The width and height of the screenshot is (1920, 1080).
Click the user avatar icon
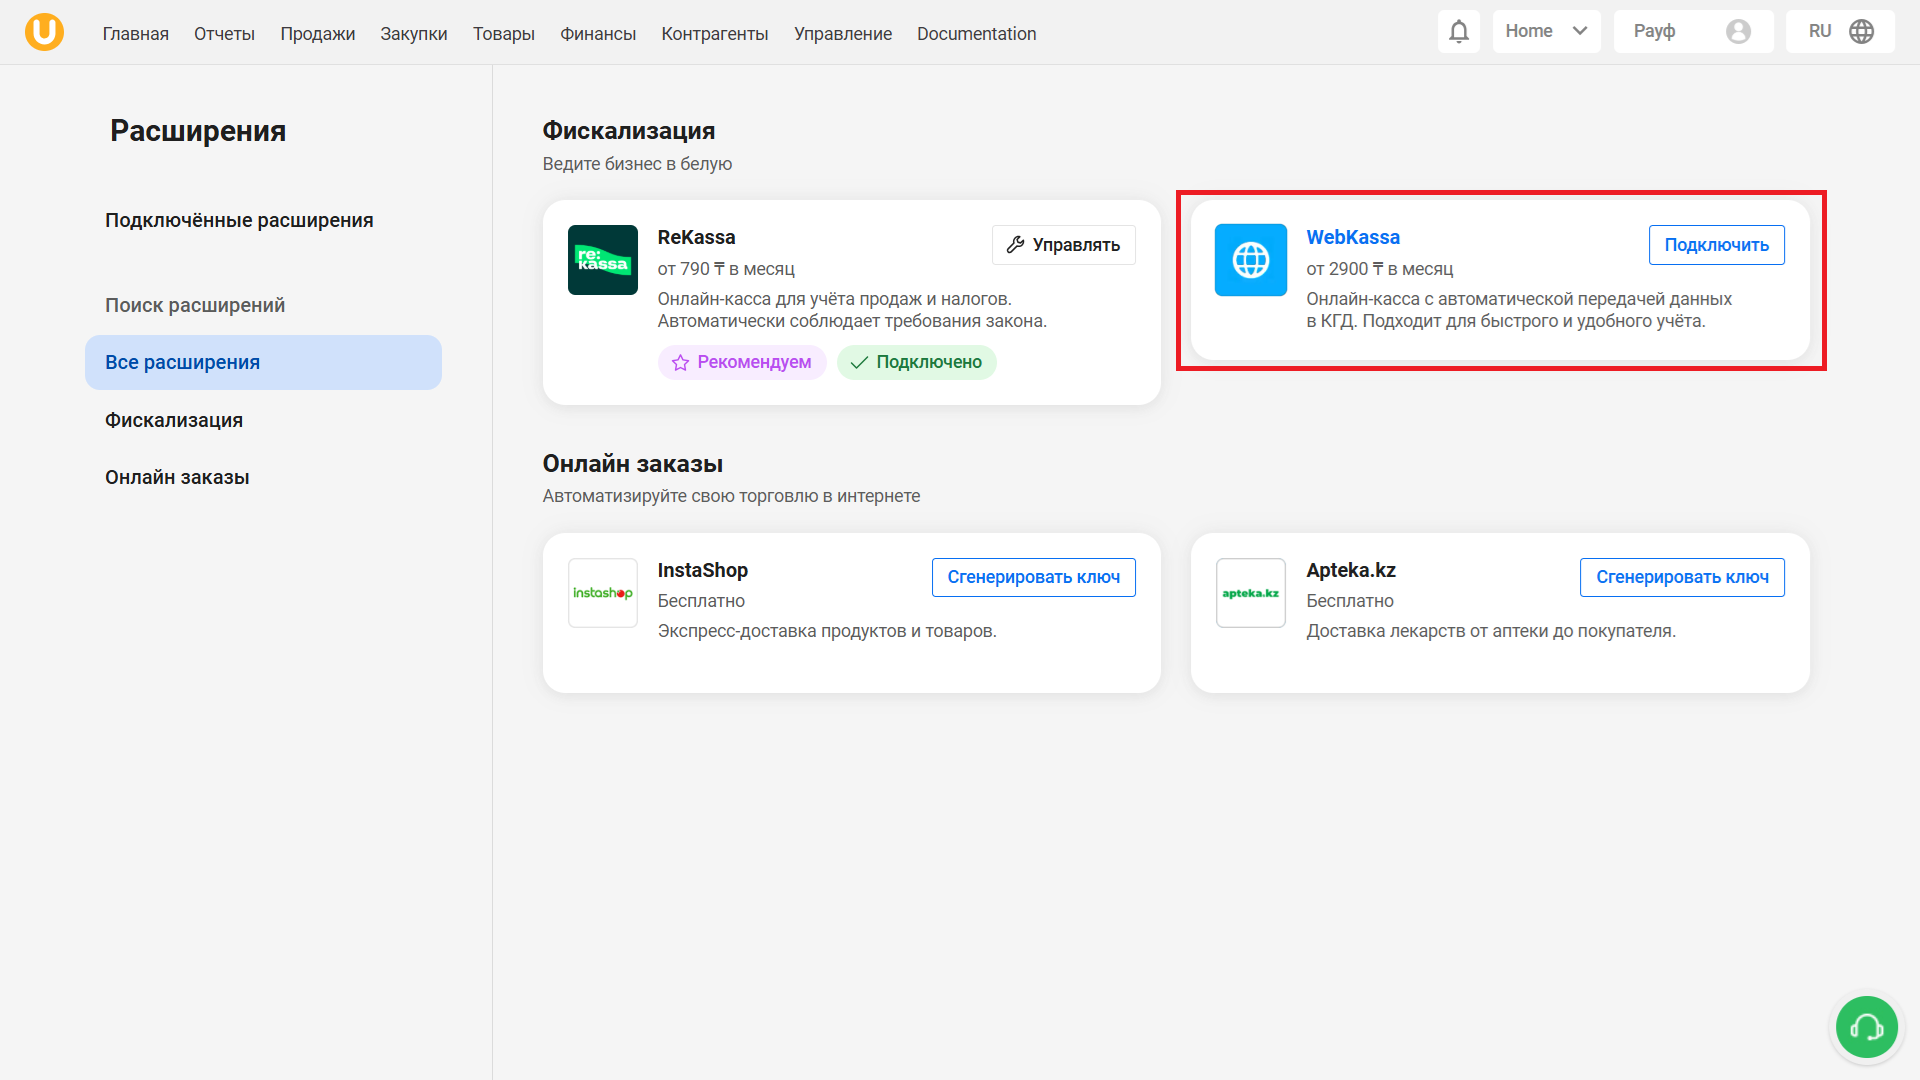coord(1738,32)
